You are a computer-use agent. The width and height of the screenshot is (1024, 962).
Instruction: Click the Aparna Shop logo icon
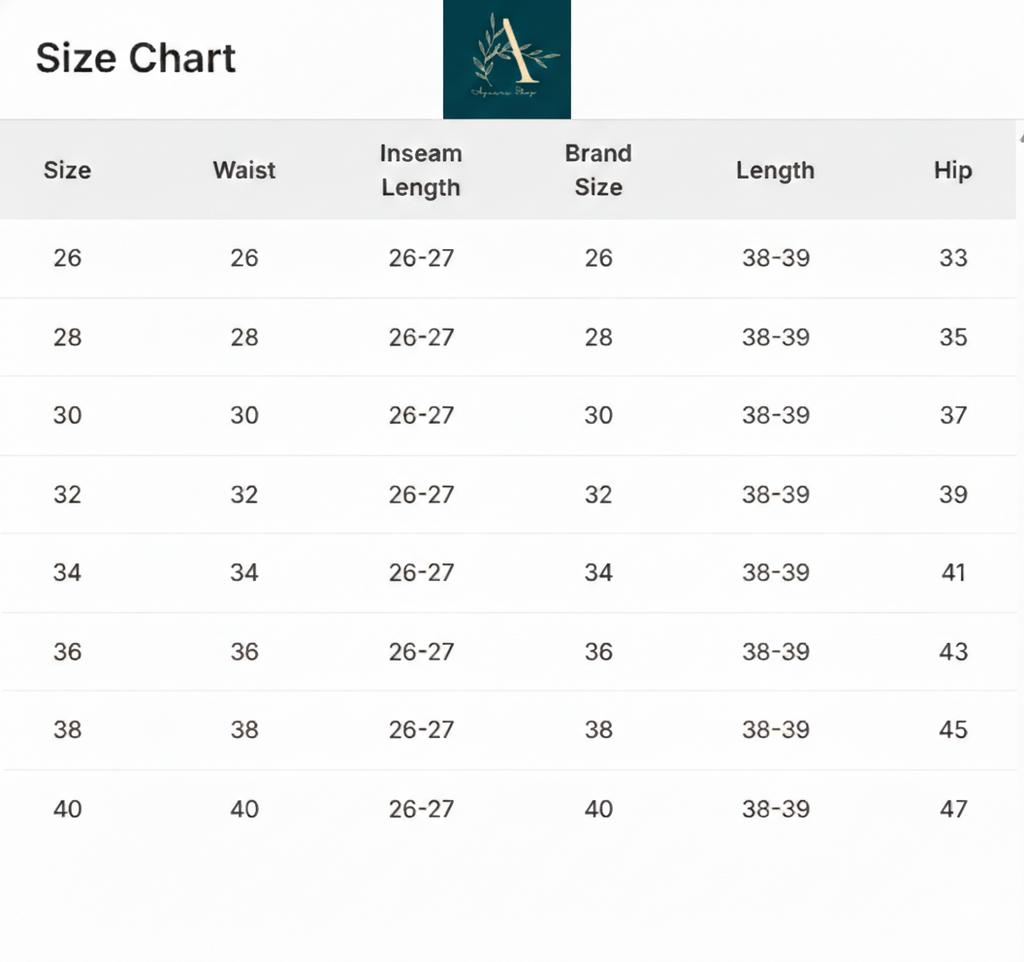click(507, 59)
